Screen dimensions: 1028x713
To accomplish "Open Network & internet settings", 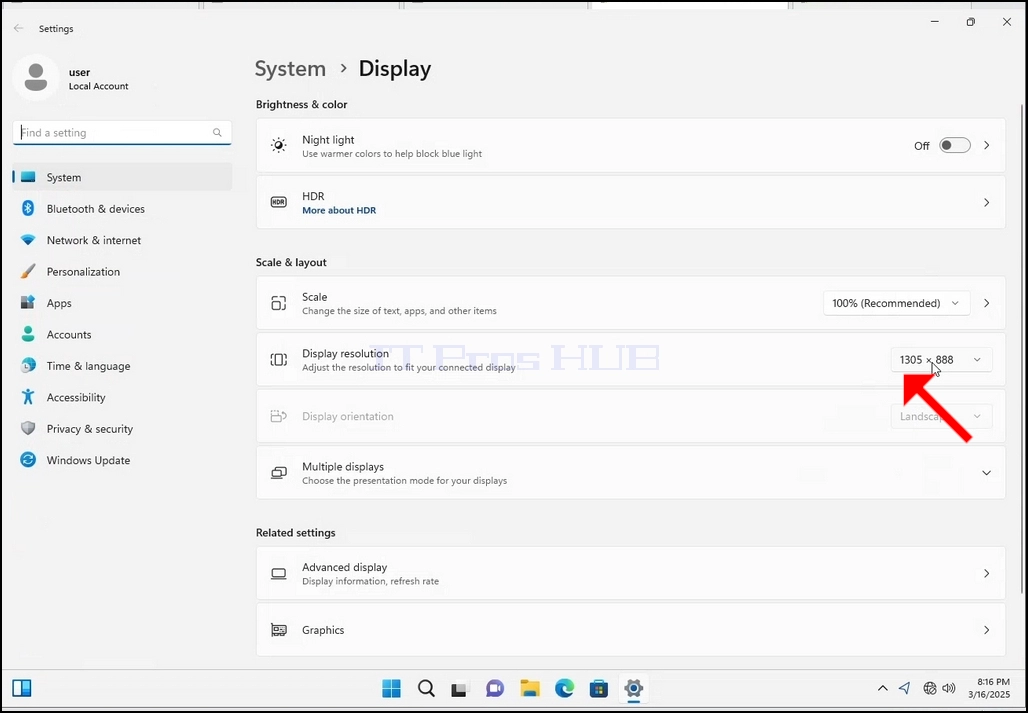I will click(122, 241).
